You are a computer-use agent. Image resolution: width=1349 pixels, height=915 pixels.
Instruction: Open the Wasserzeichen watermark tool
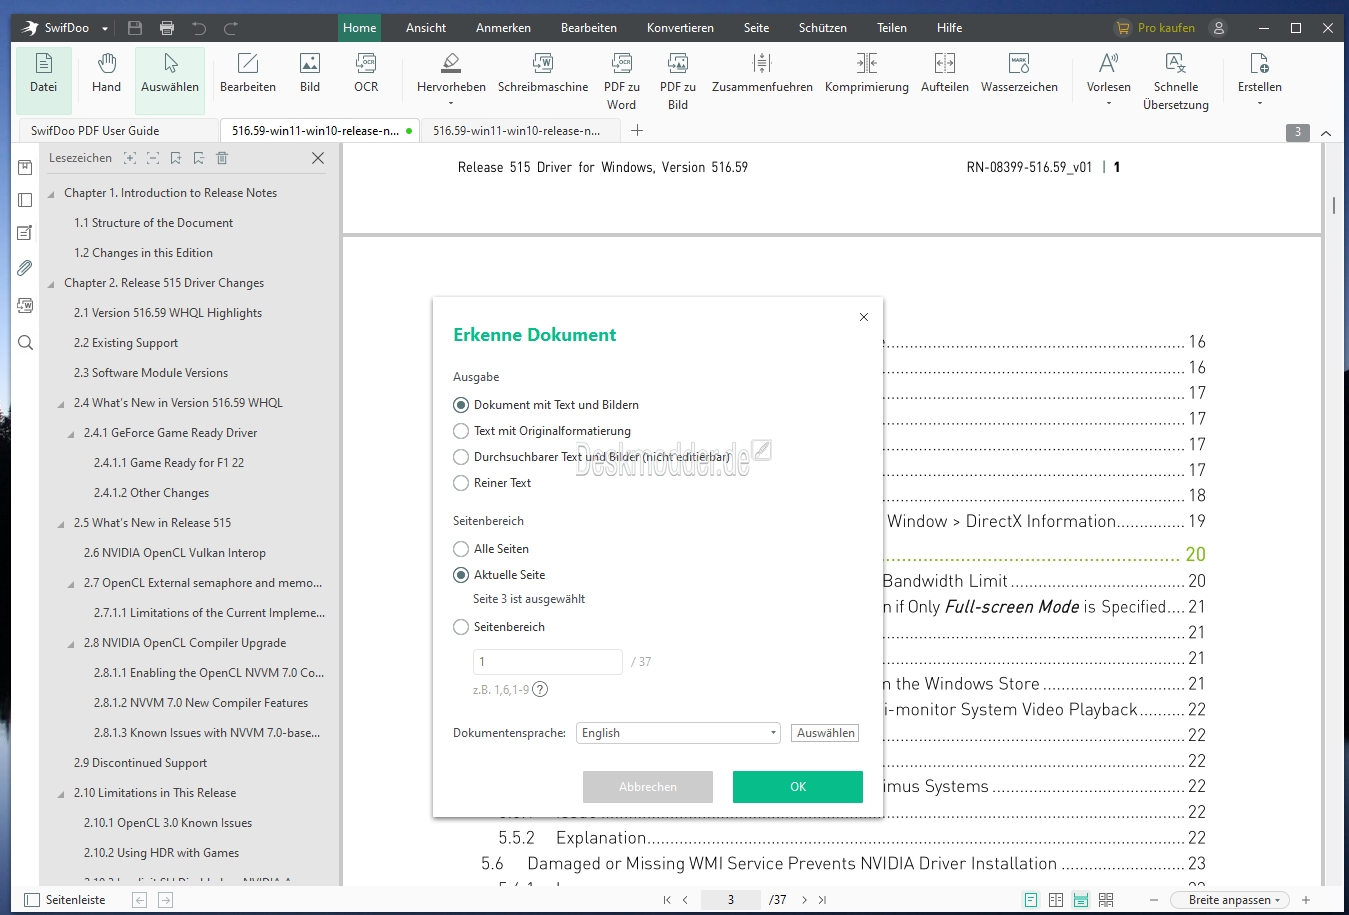[x=1019, y=75]
